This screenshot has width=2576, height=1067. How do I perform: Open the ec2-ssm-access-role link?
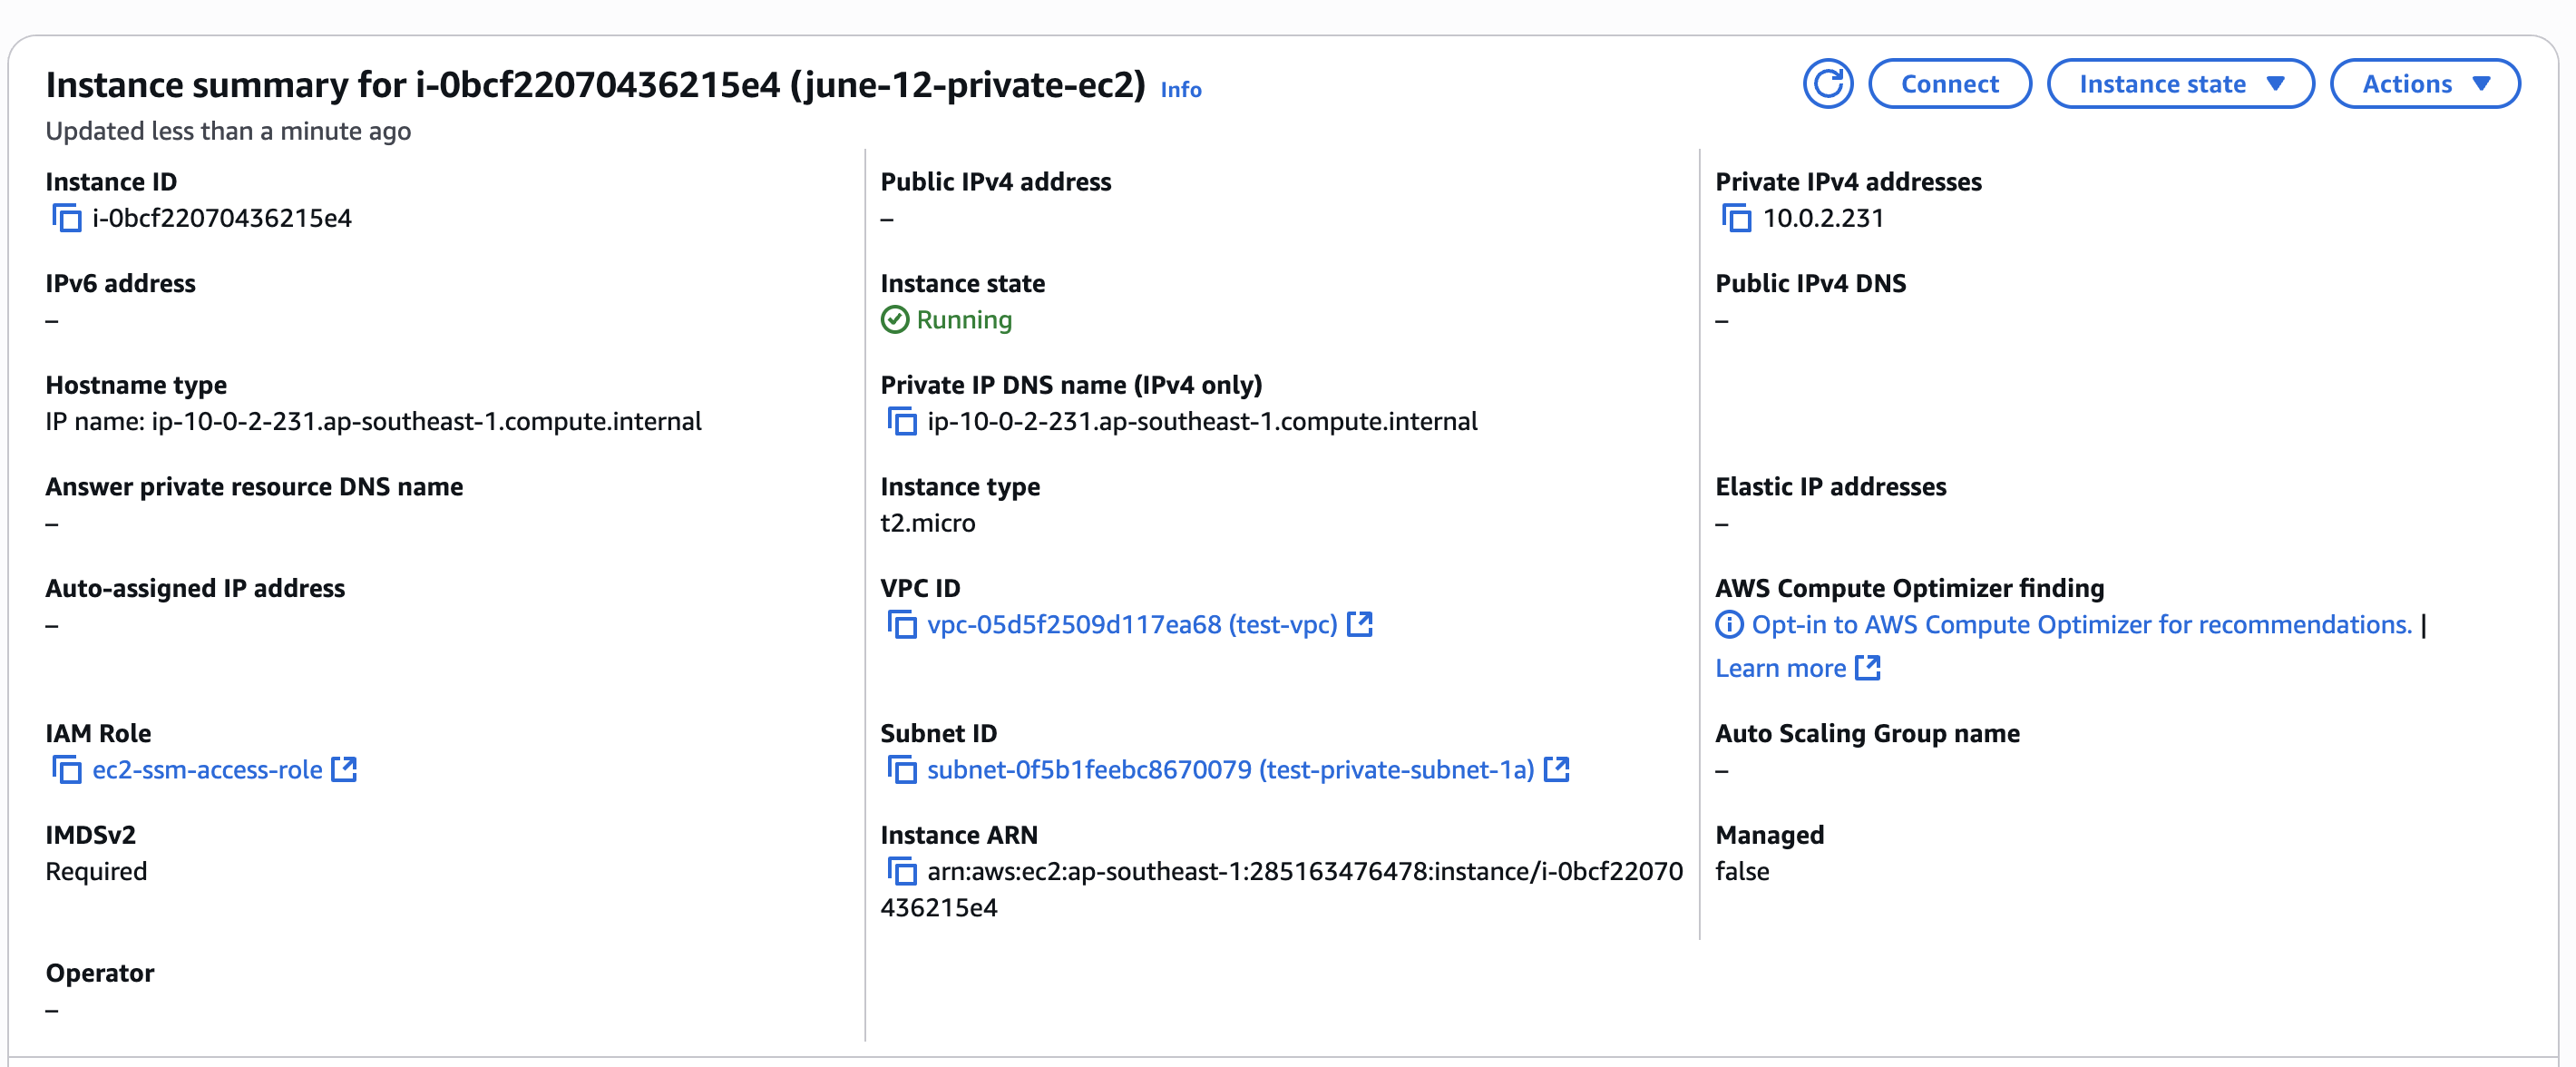point(207,770)
